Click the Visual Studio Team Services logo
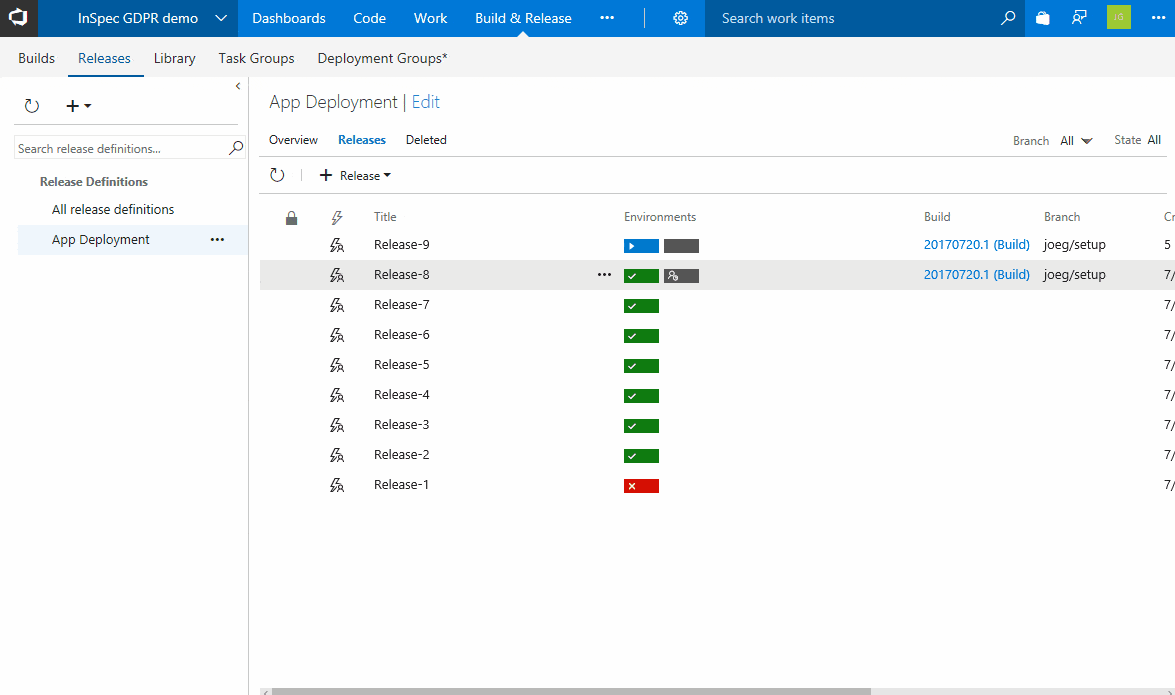Screen dimensions: 1175x695 click(x=19, y=18)
